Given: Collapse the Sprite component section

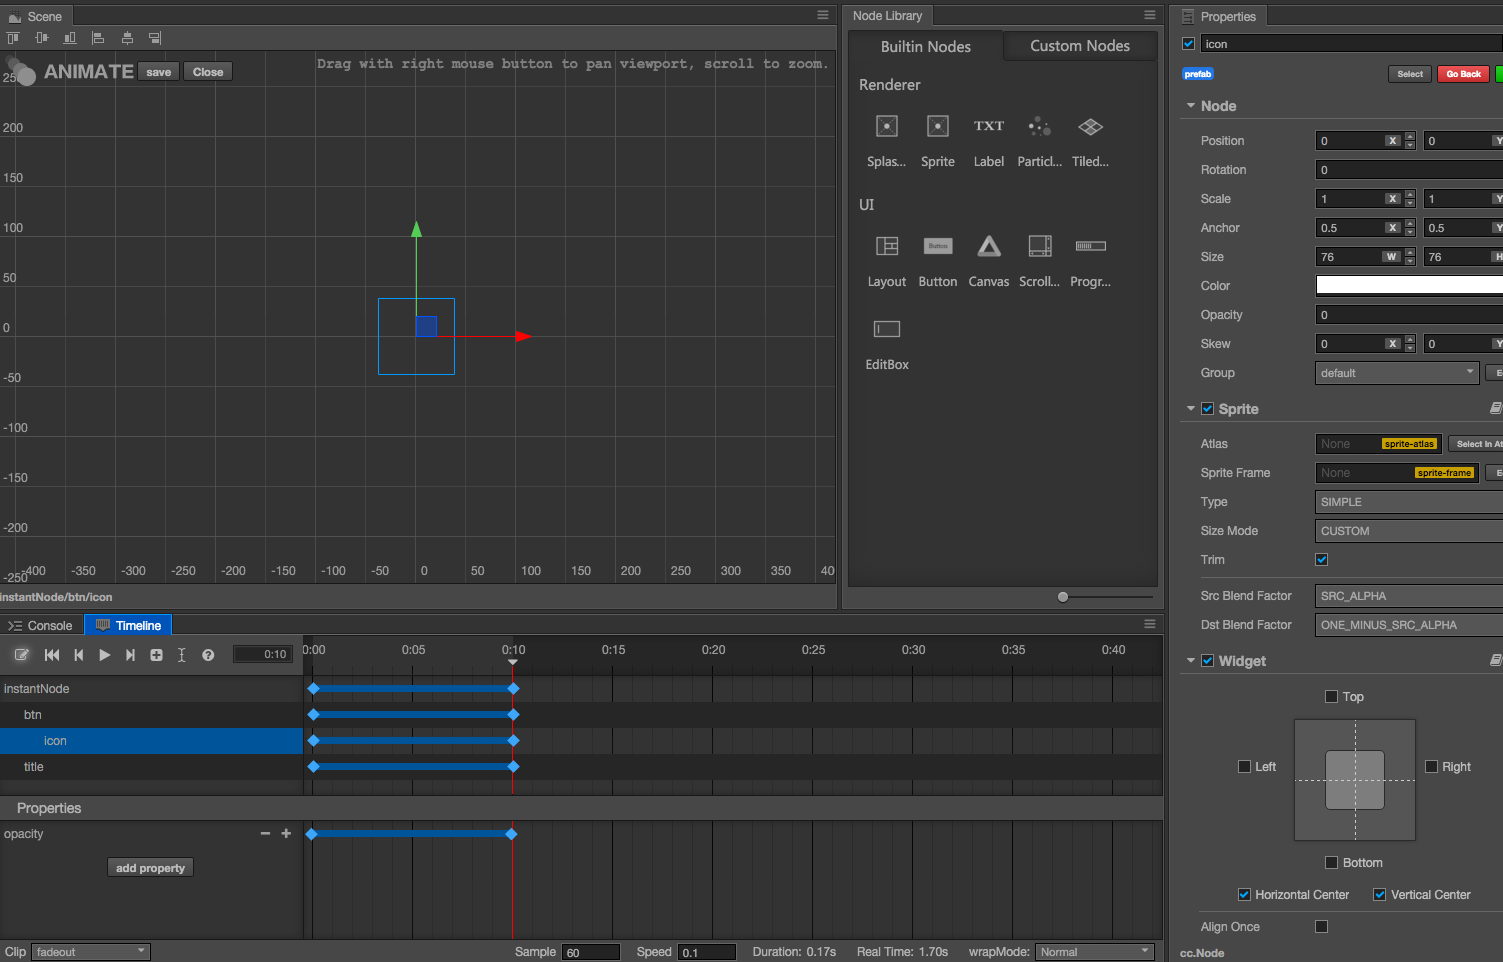Looking at the screenshot, I should [x=1191, y=409].
